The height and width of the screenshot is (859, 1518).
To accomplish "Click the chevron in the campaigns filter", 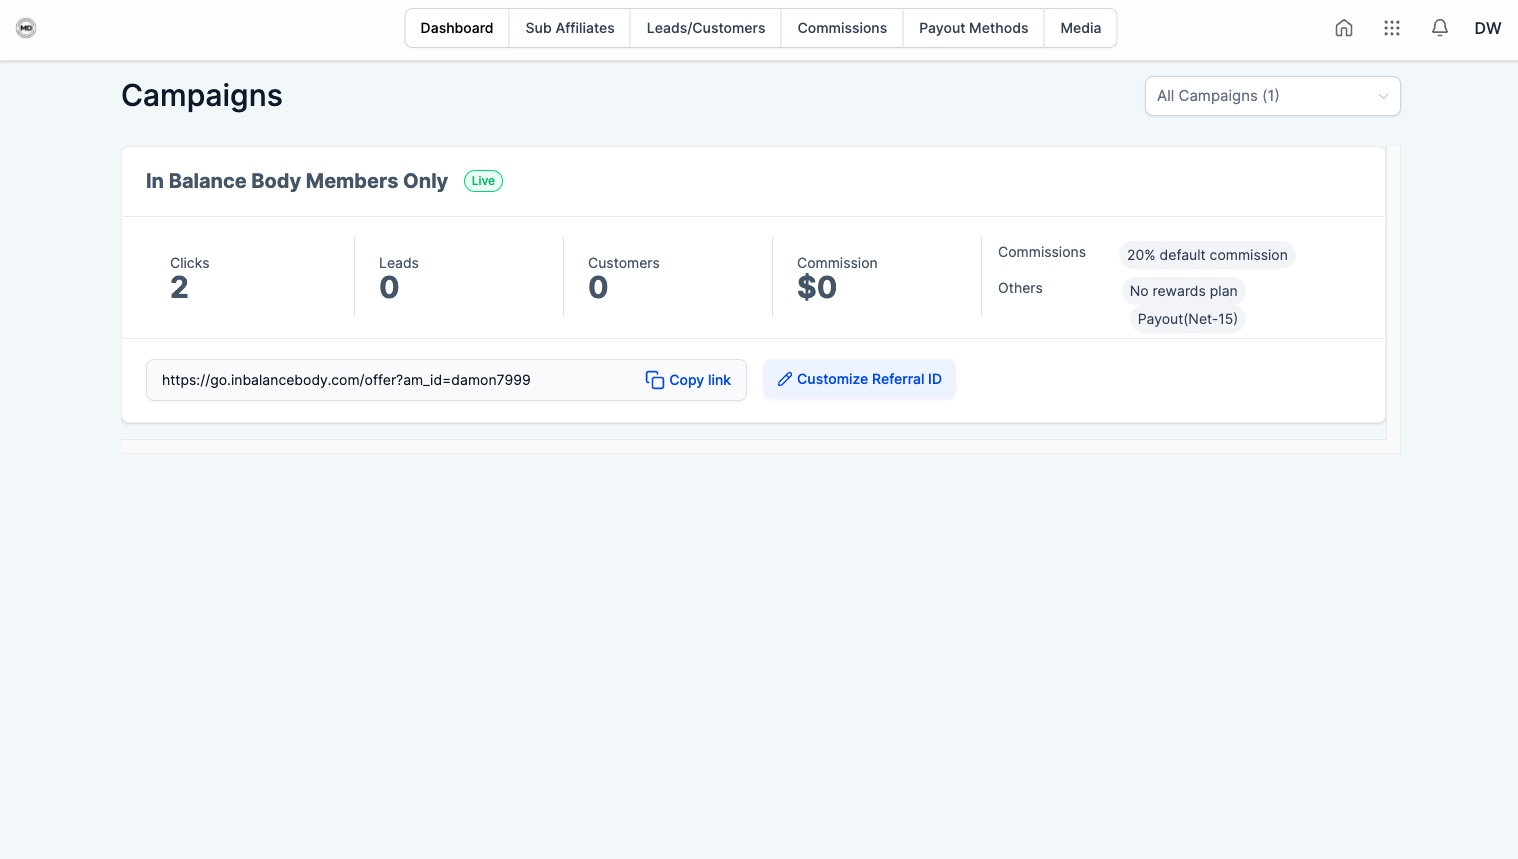I will (1383, 96).
